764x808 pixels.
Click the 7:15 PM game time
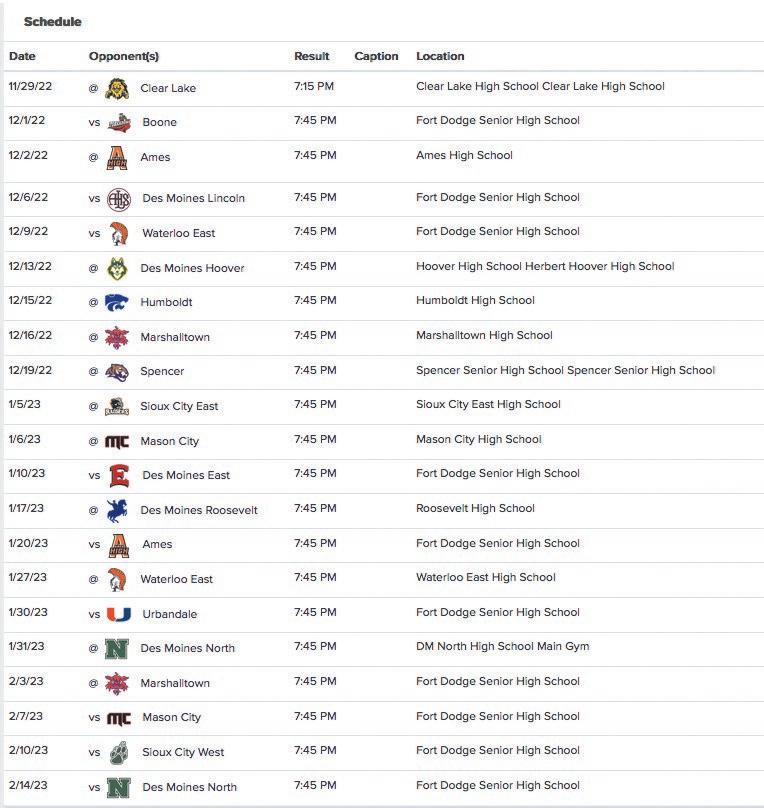click(314, 86)
